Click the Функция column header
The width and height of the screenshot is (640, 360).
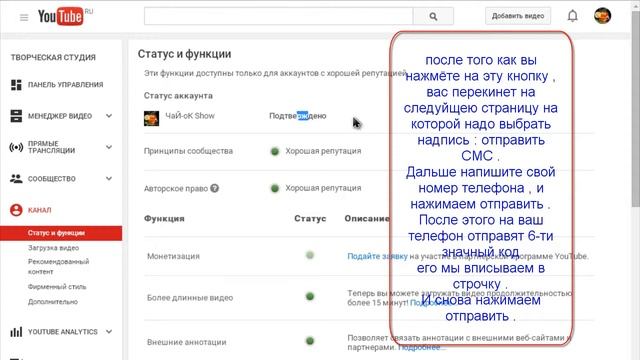tap(164, 219)
